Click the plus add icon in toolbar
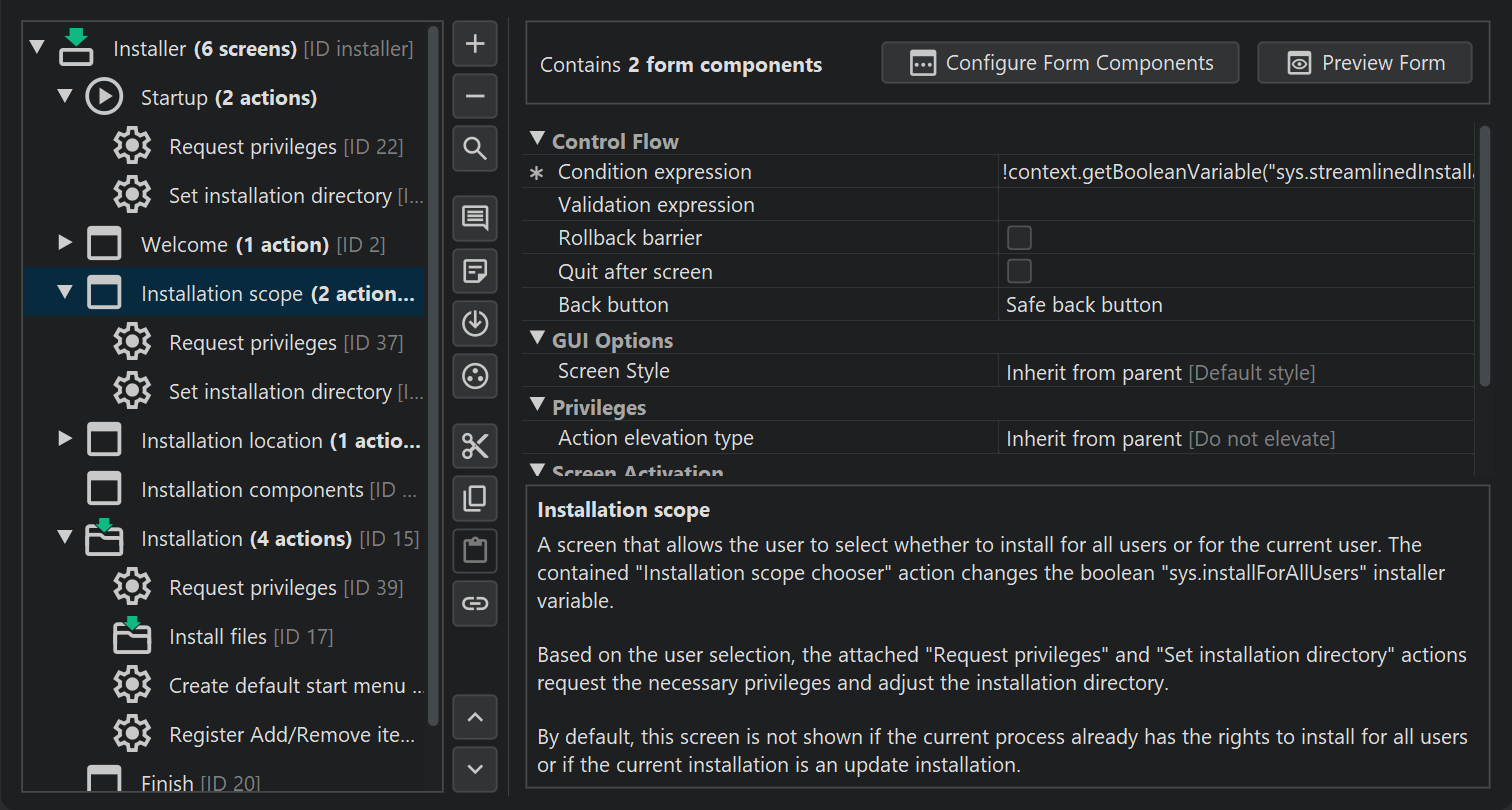 coord(475,44)
